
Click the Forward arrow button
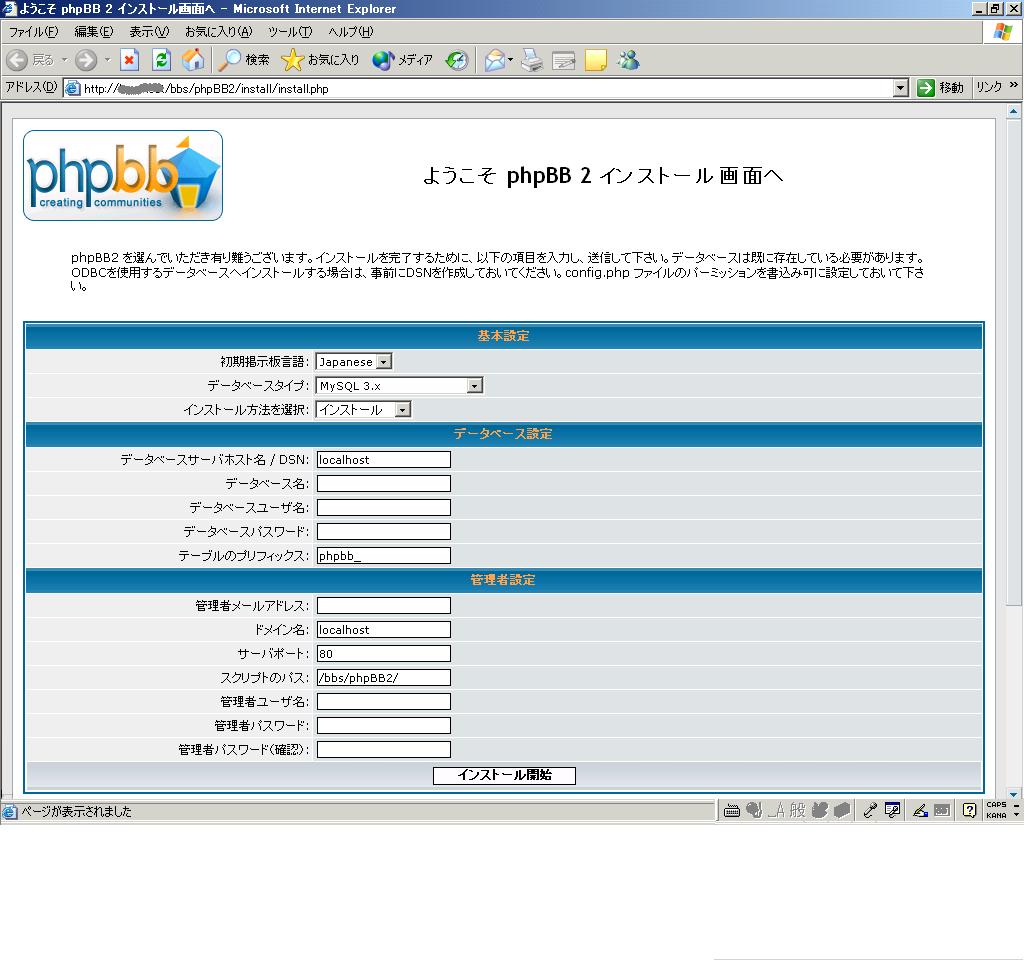click(86, 60)
